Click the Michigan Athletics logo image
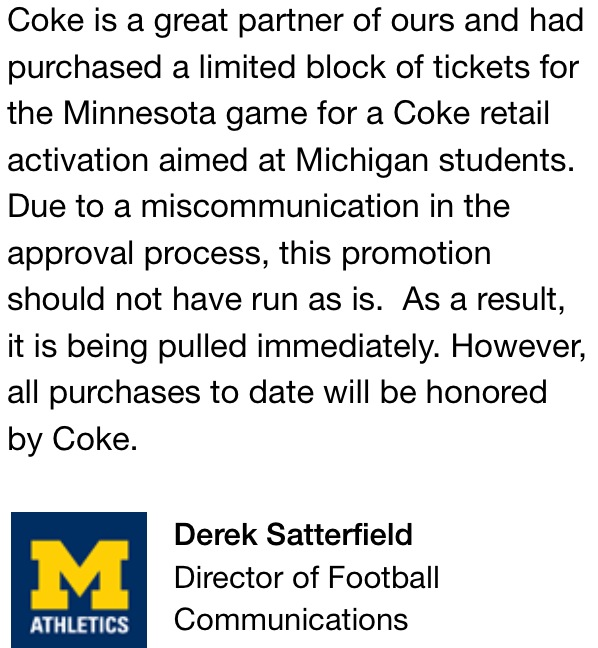This screenshot has width=598, height=648. pos(79,580)
